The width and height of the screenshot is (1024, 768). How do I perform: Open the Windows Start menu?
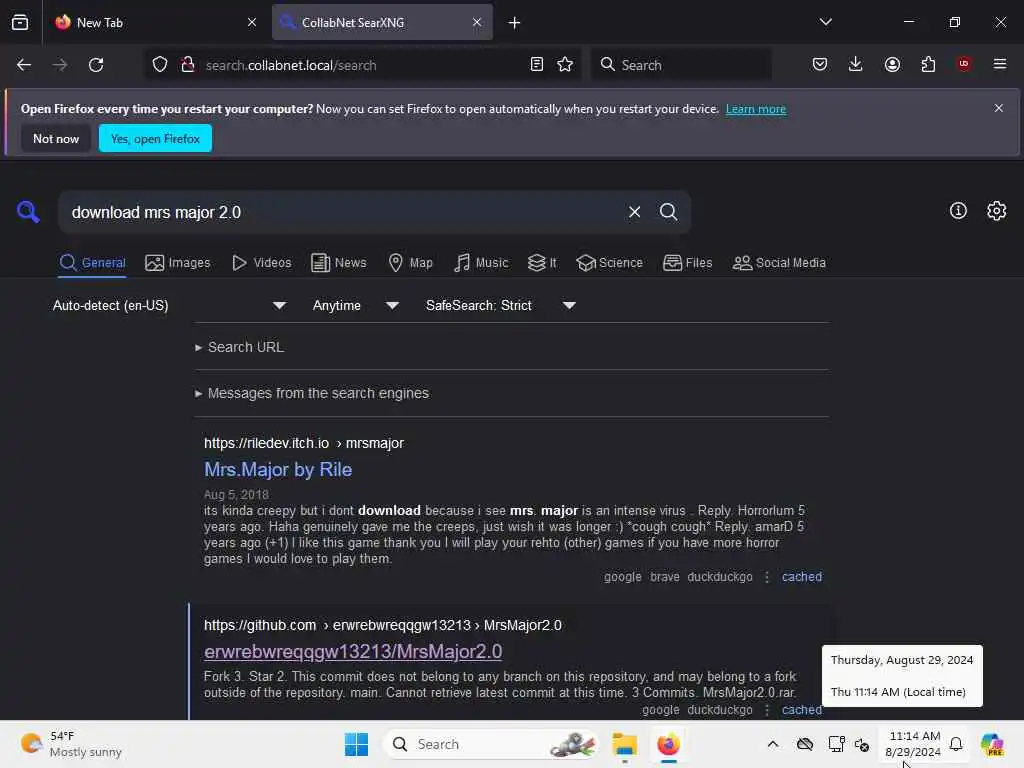357,744
